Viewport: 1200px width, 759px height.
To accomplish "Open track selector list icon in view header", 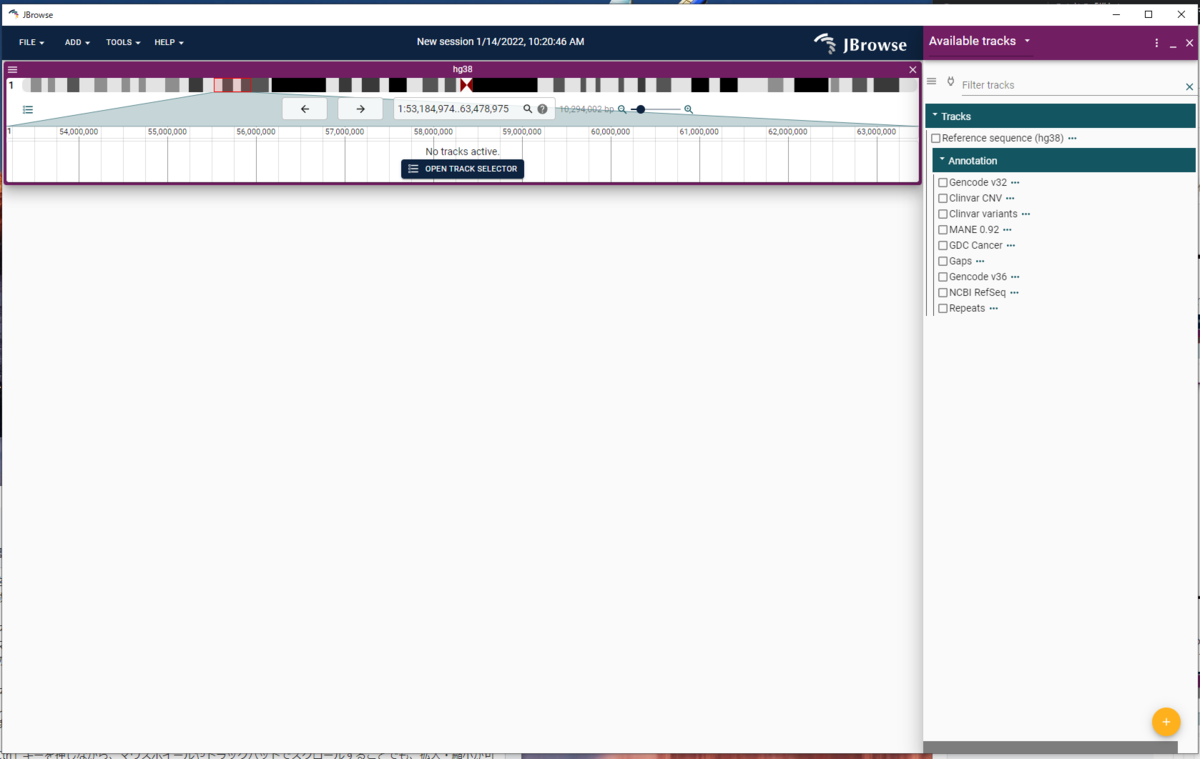I will pos(28,110).
